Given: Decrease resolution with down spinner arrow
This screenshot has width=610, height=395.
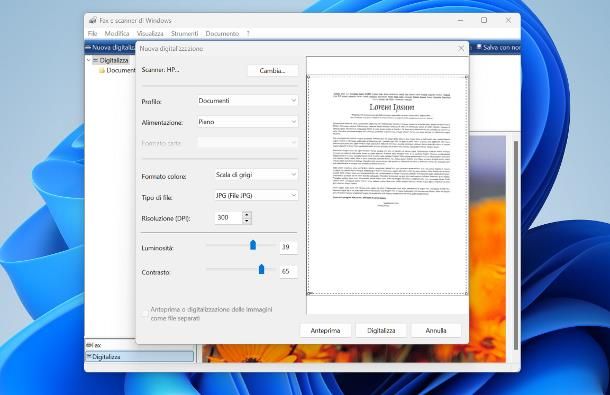Looking at the screenshot, I should 247,221.
